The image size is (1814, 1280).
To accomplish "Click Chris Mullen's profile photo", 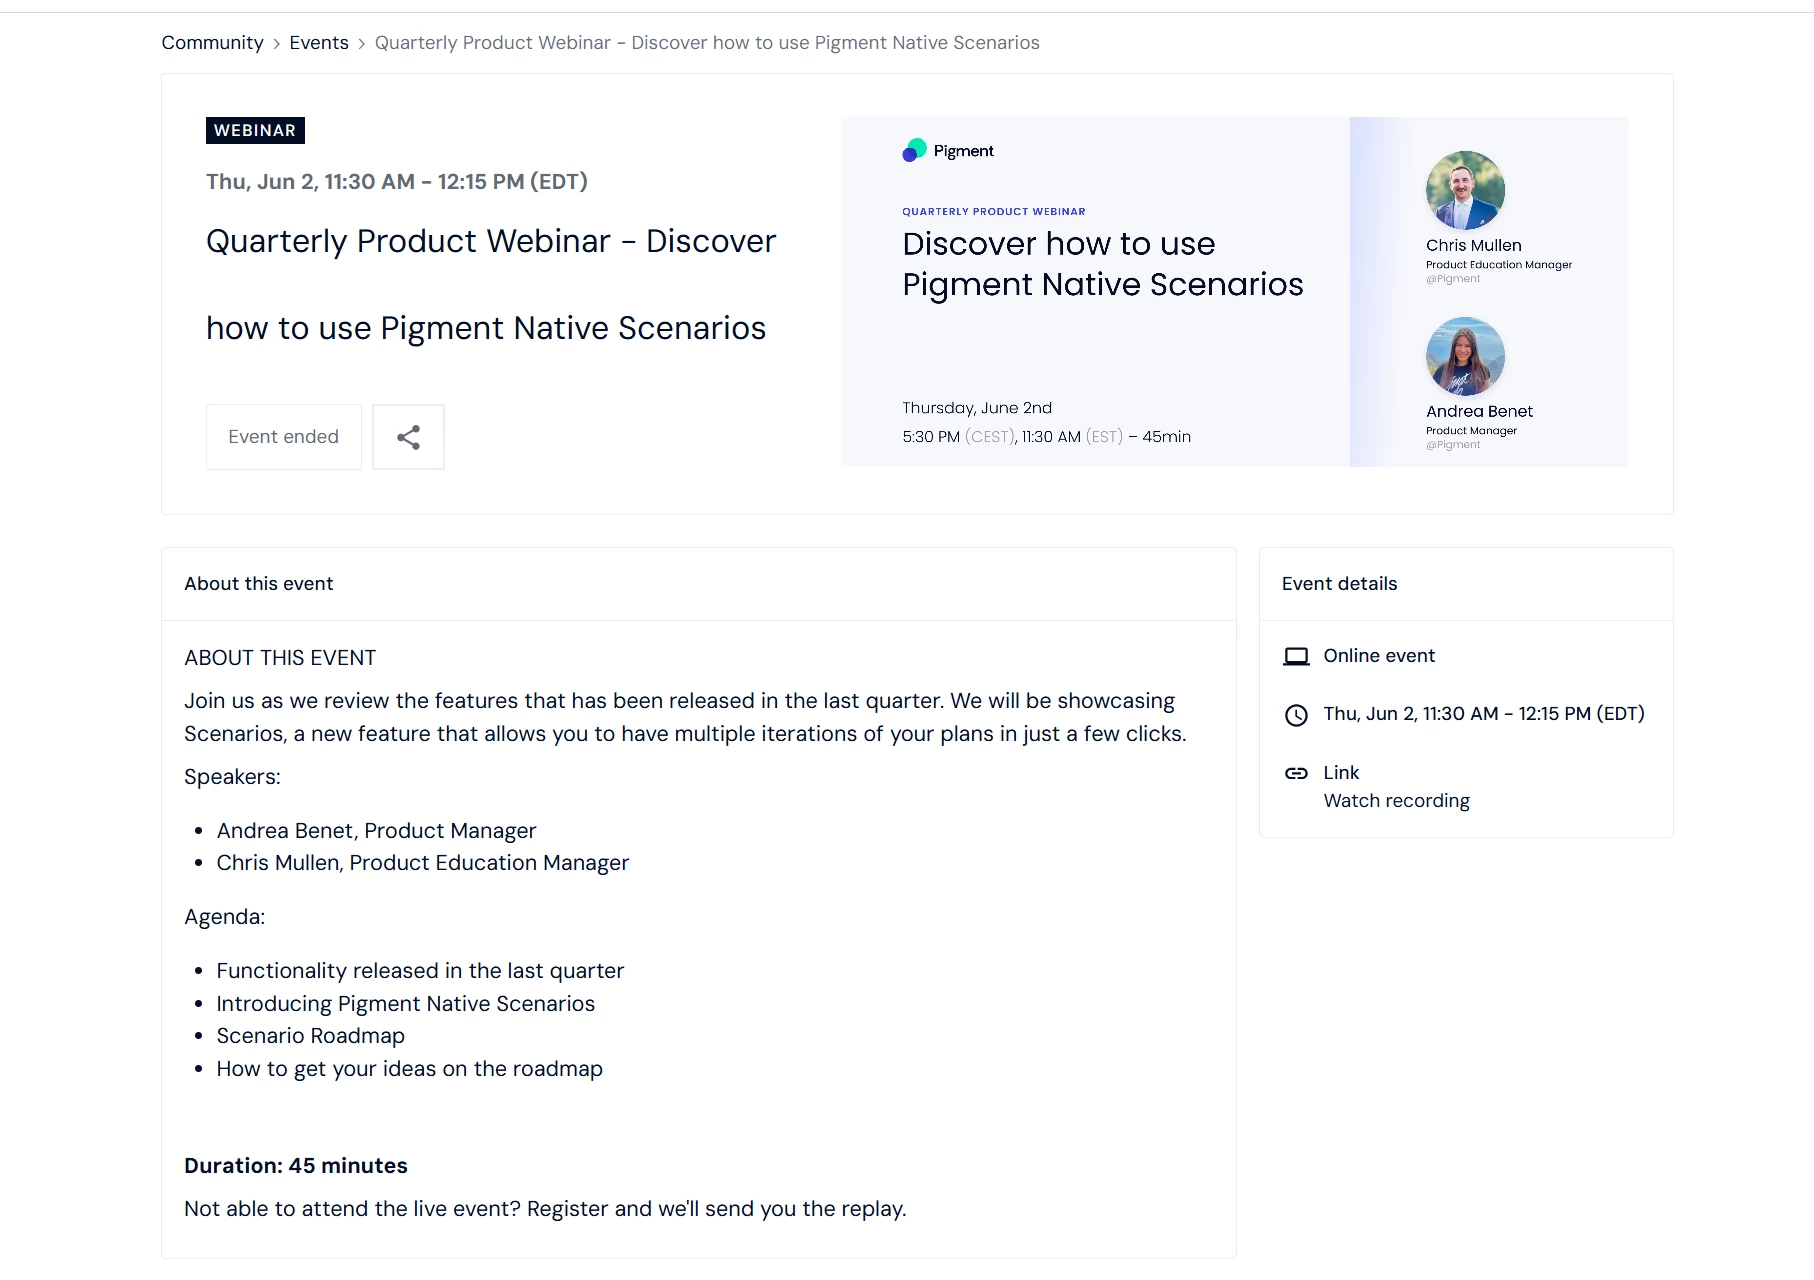I will point(1465,190).
